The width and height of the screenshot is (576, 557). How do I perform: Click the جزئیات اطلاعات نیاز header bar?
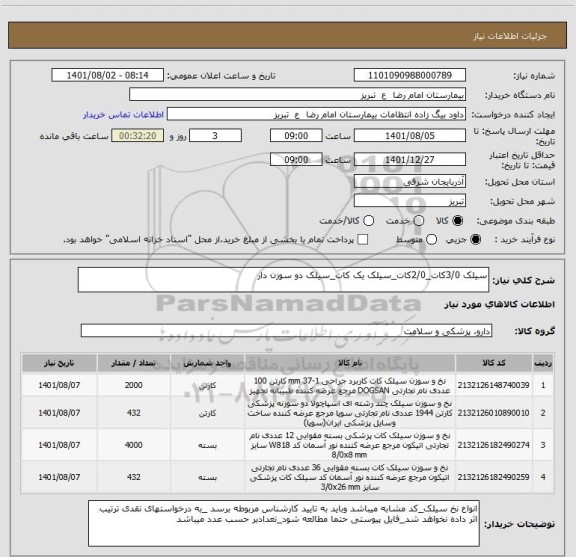coord(288,35)
